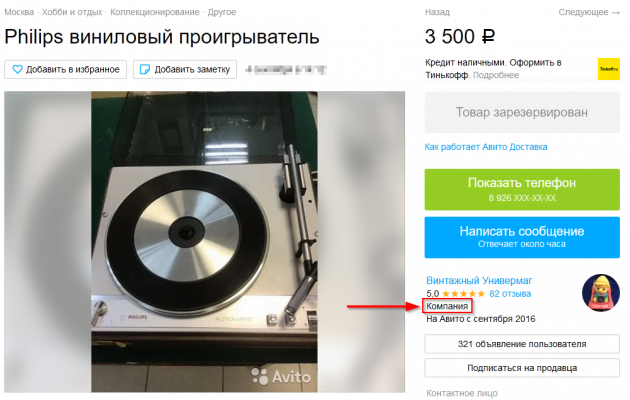630x400 pixels.
Task: Click the Добавить заметку button
Action: click(x=185, y=69)
